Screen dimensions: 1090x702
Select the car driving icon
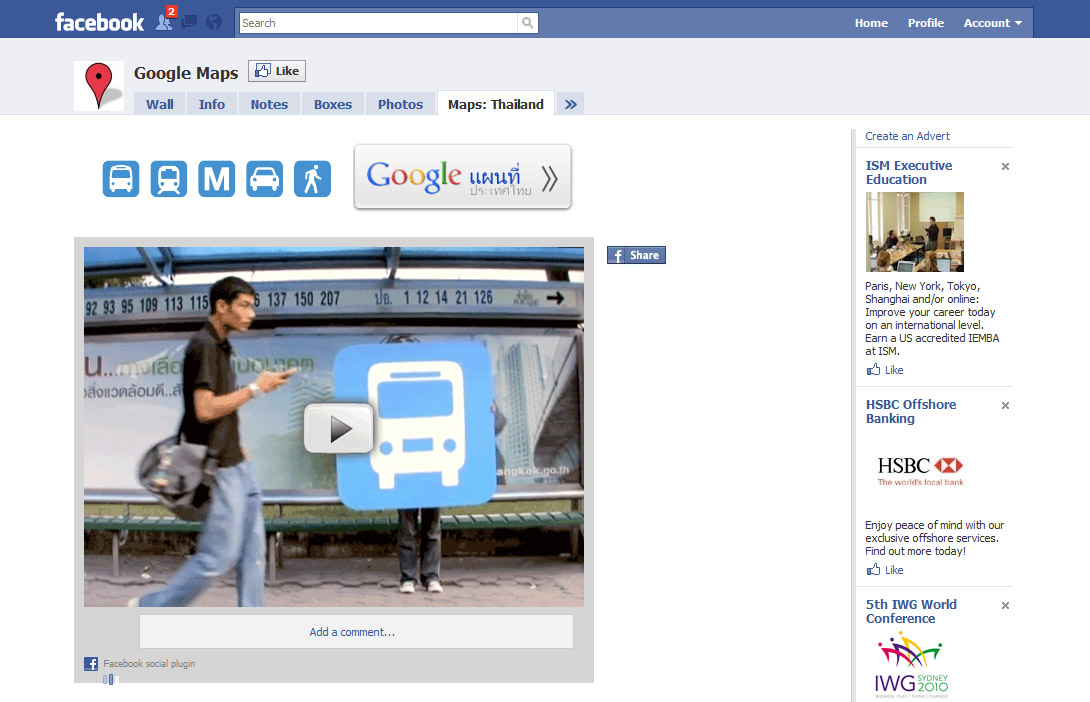coord(264,179)
